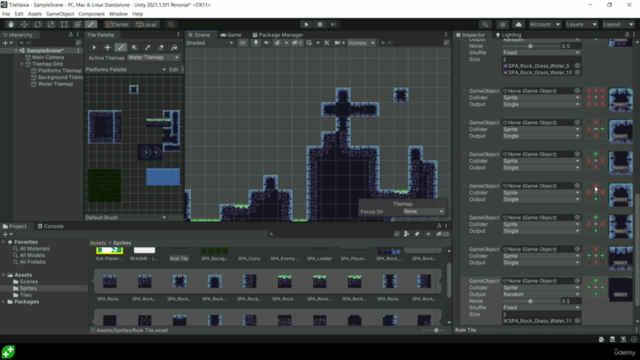Click search by label icon in Project panel
640x360 pixels.
tap(417, 234)
